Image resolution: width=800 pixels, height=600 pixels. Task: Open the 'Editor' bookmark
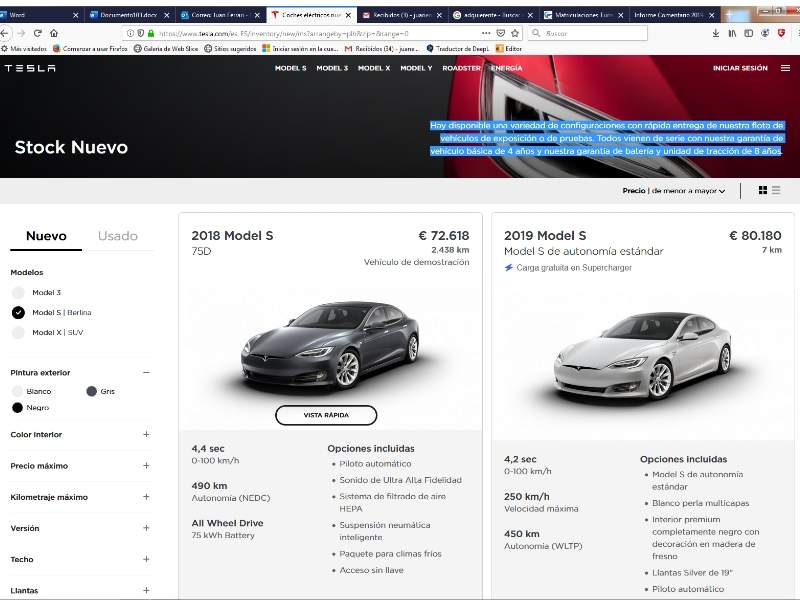509,49
